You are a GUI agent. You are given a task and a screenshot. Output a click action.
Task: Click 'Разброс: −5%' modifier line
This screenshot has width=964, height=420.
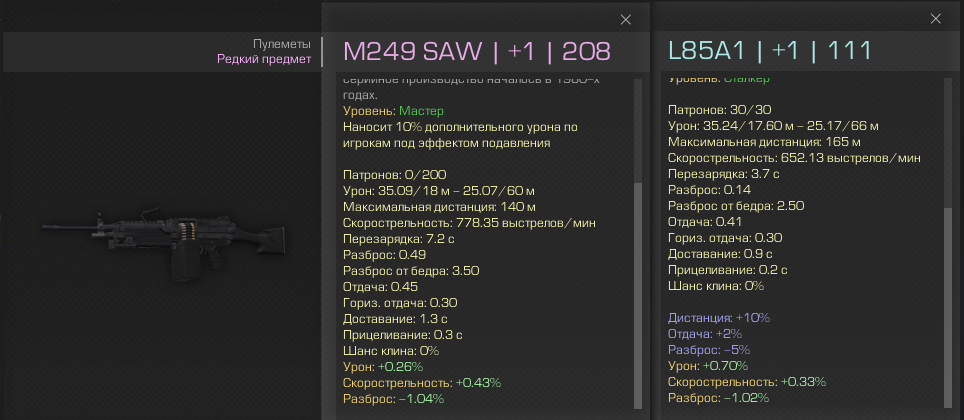(709, 350)
